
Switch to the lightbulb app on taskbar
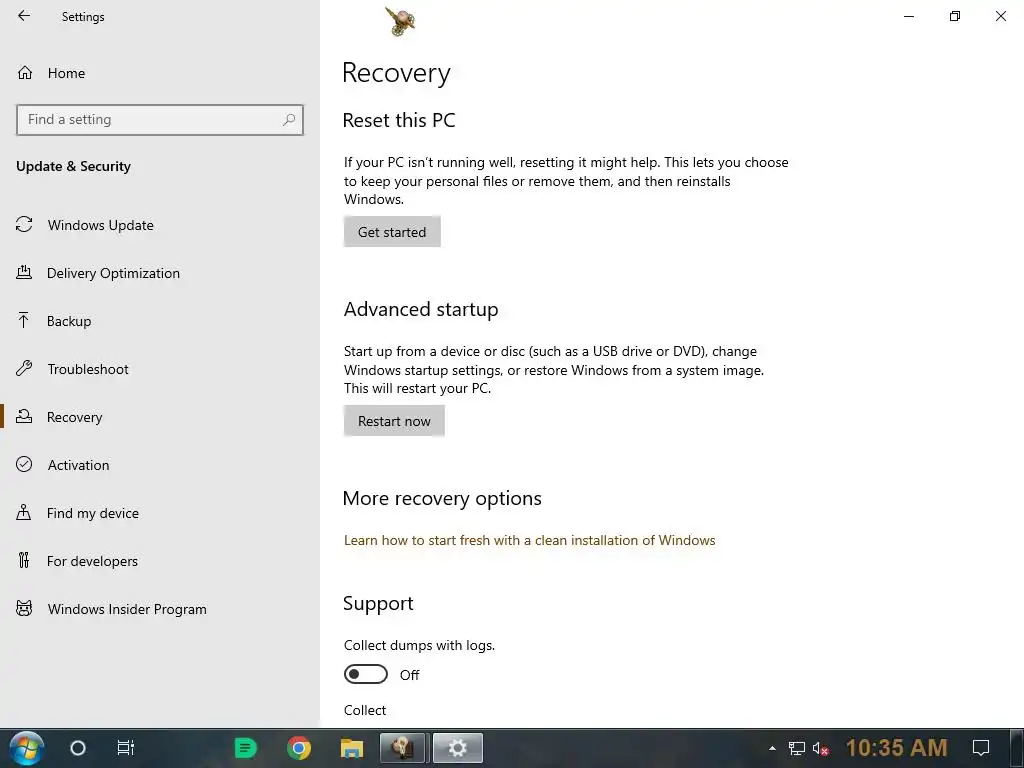tap(402, 748)
